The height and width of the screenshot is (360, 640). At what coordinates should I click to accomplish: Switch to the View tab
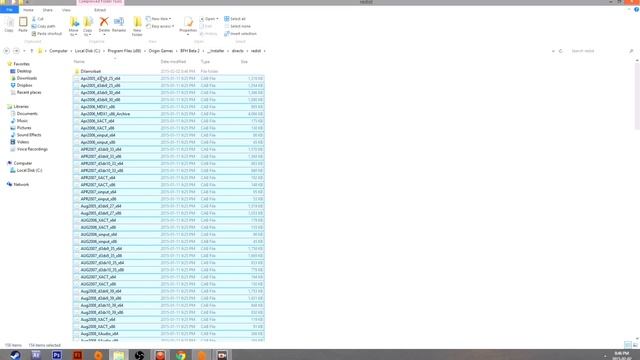pos(66,10)
